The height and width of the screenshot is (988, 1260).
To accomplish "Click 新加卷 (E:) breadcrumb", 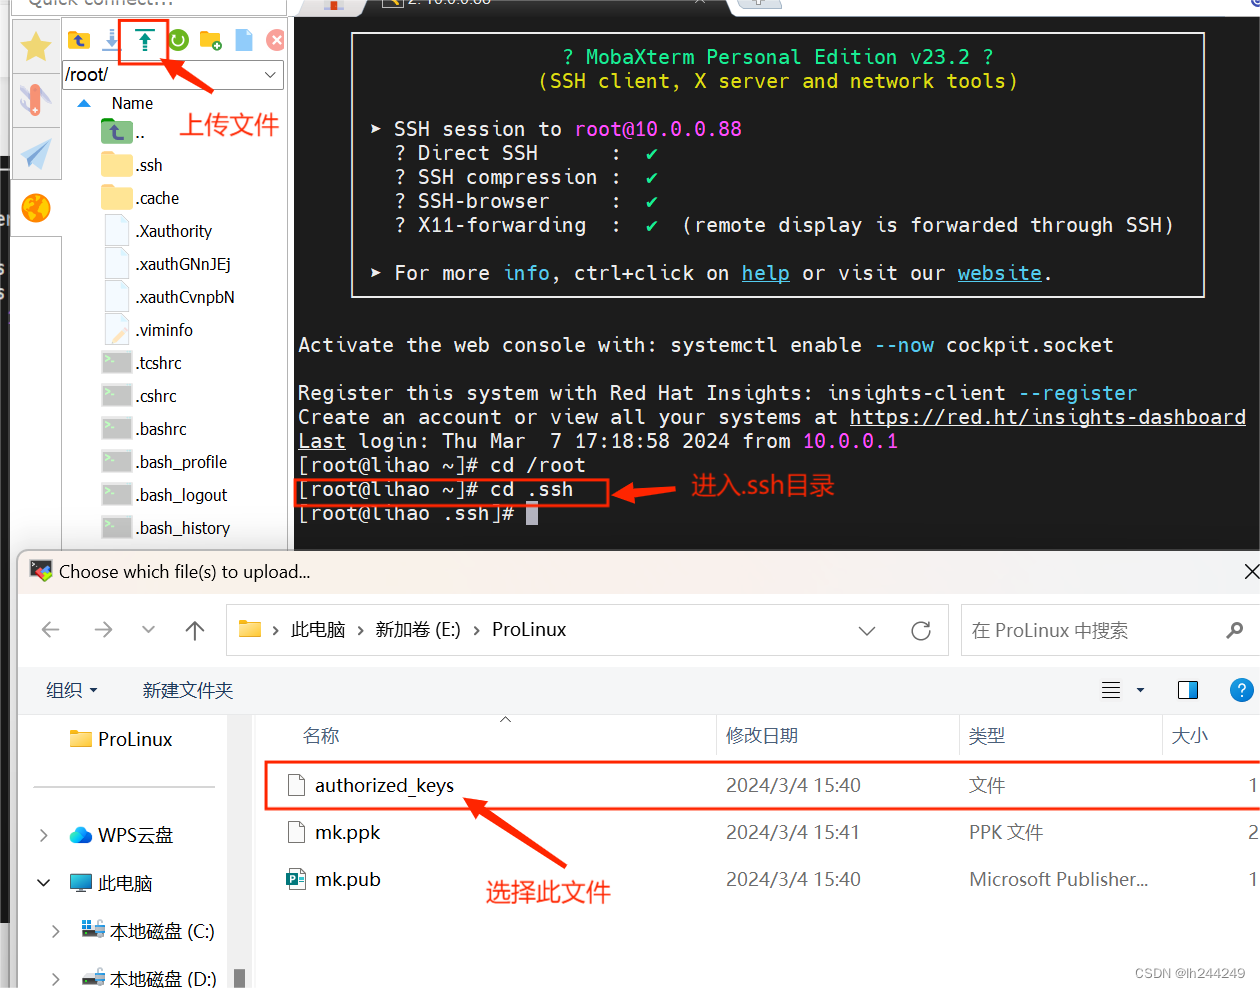I will point(418,630).
